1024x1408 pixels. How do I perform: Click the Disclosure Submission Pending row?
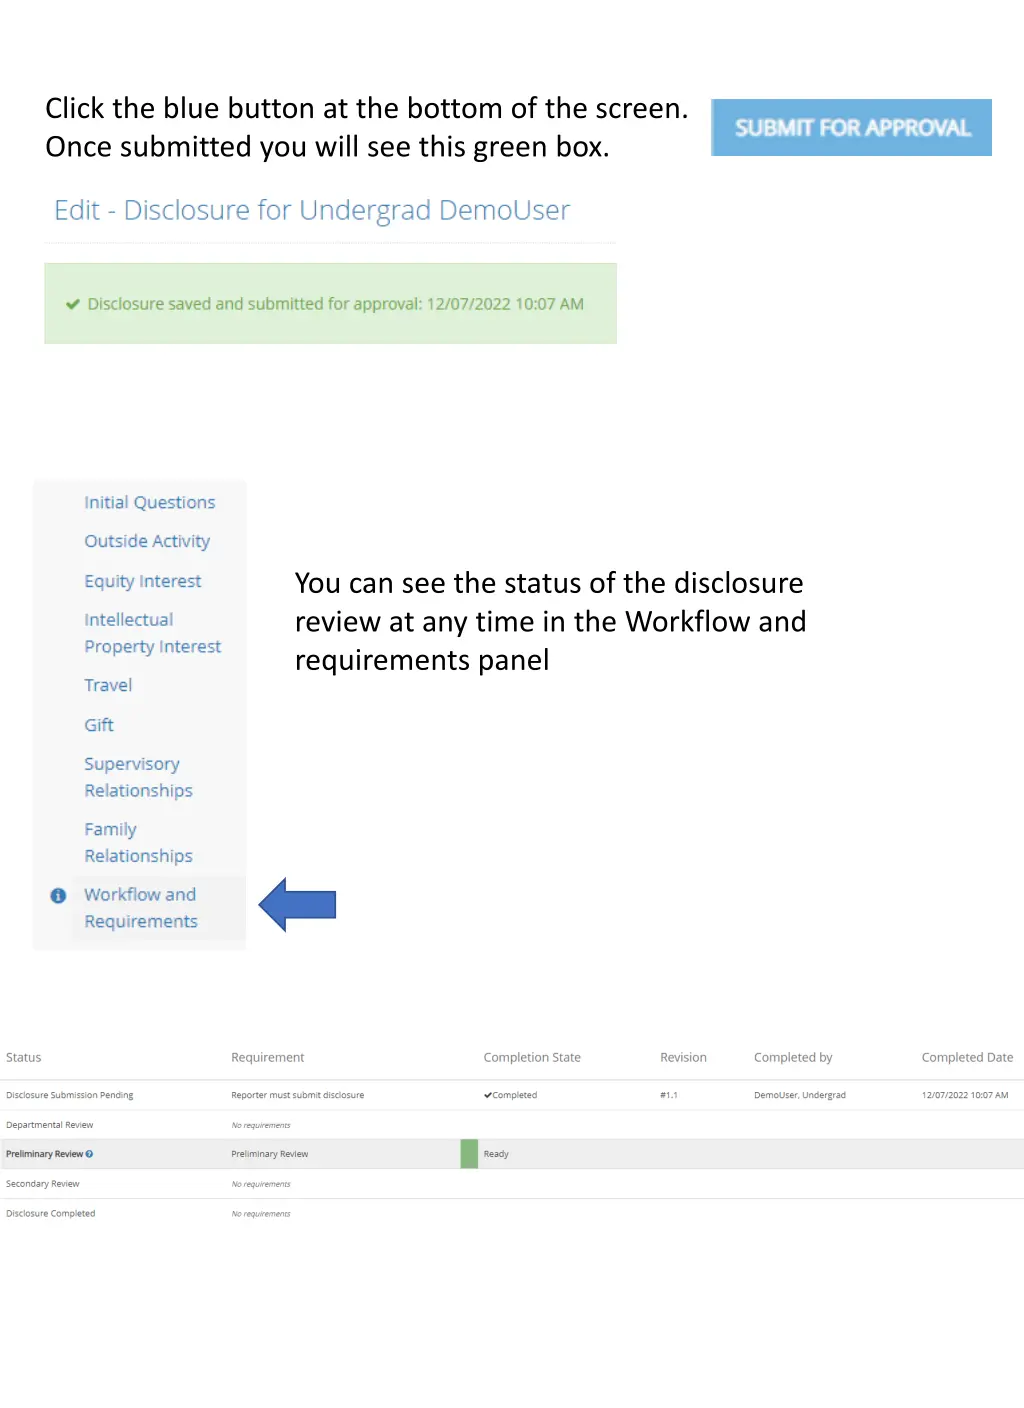click(512, 1095)
